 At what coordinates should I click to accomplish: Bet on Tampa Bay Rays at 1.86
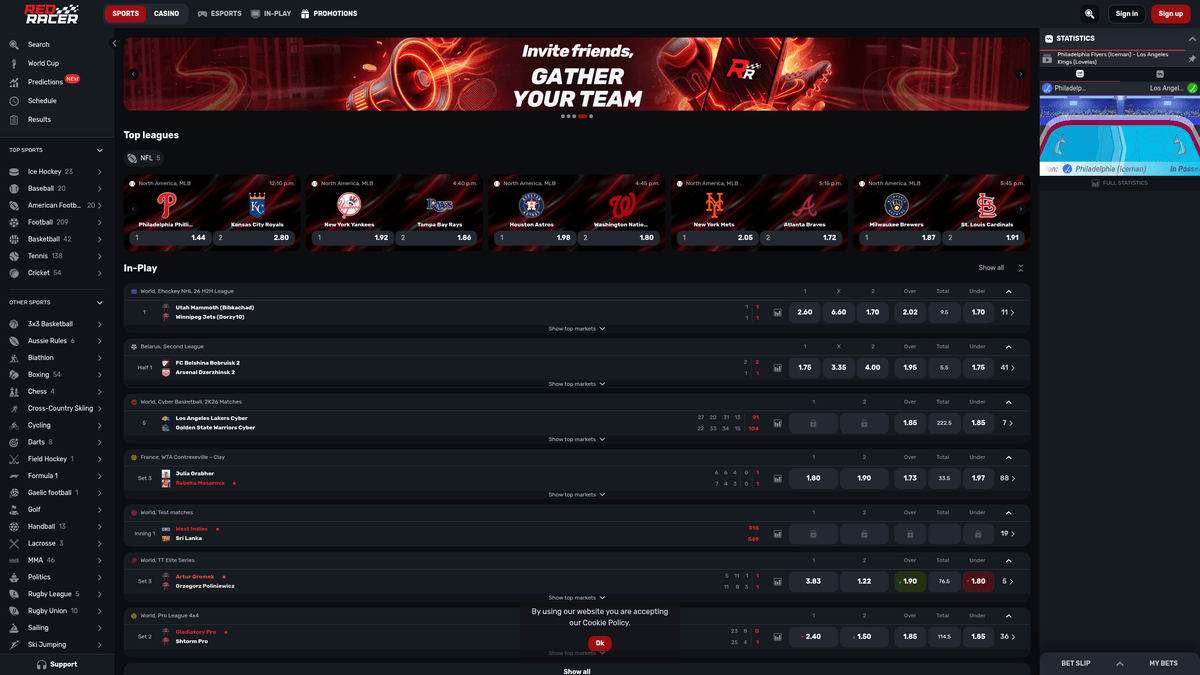tap(435, 238)
